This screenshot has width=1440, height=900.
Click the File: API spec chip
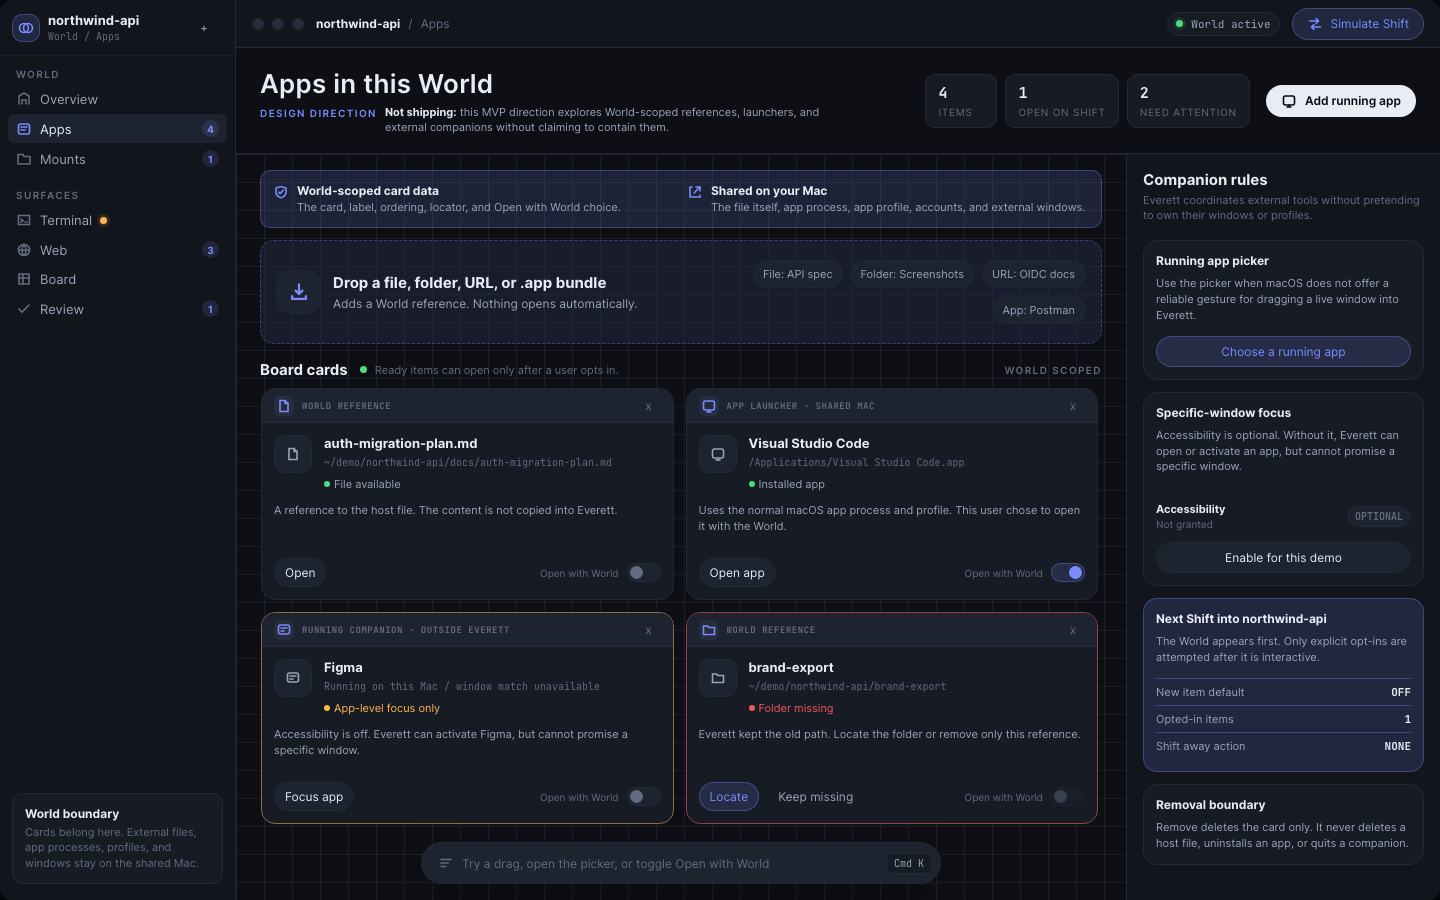(798, 274)
